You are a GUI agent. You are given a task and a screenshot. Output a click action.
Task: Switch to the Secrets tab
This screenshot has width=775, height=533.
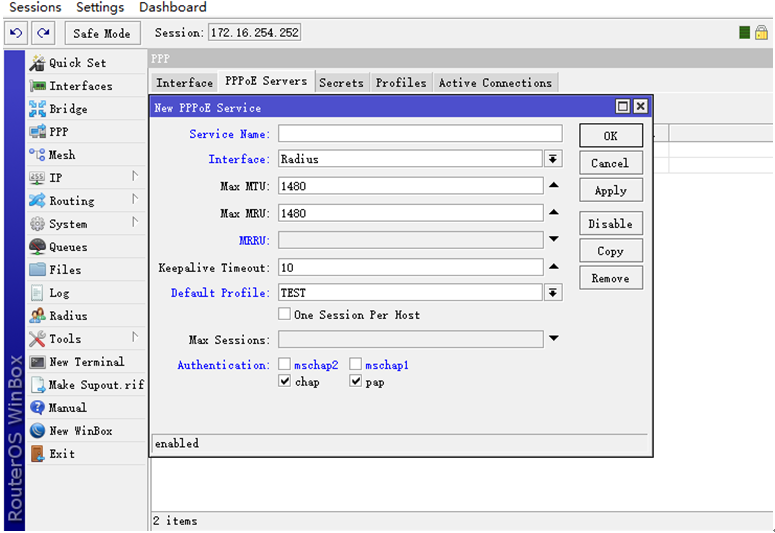(341, 83)
